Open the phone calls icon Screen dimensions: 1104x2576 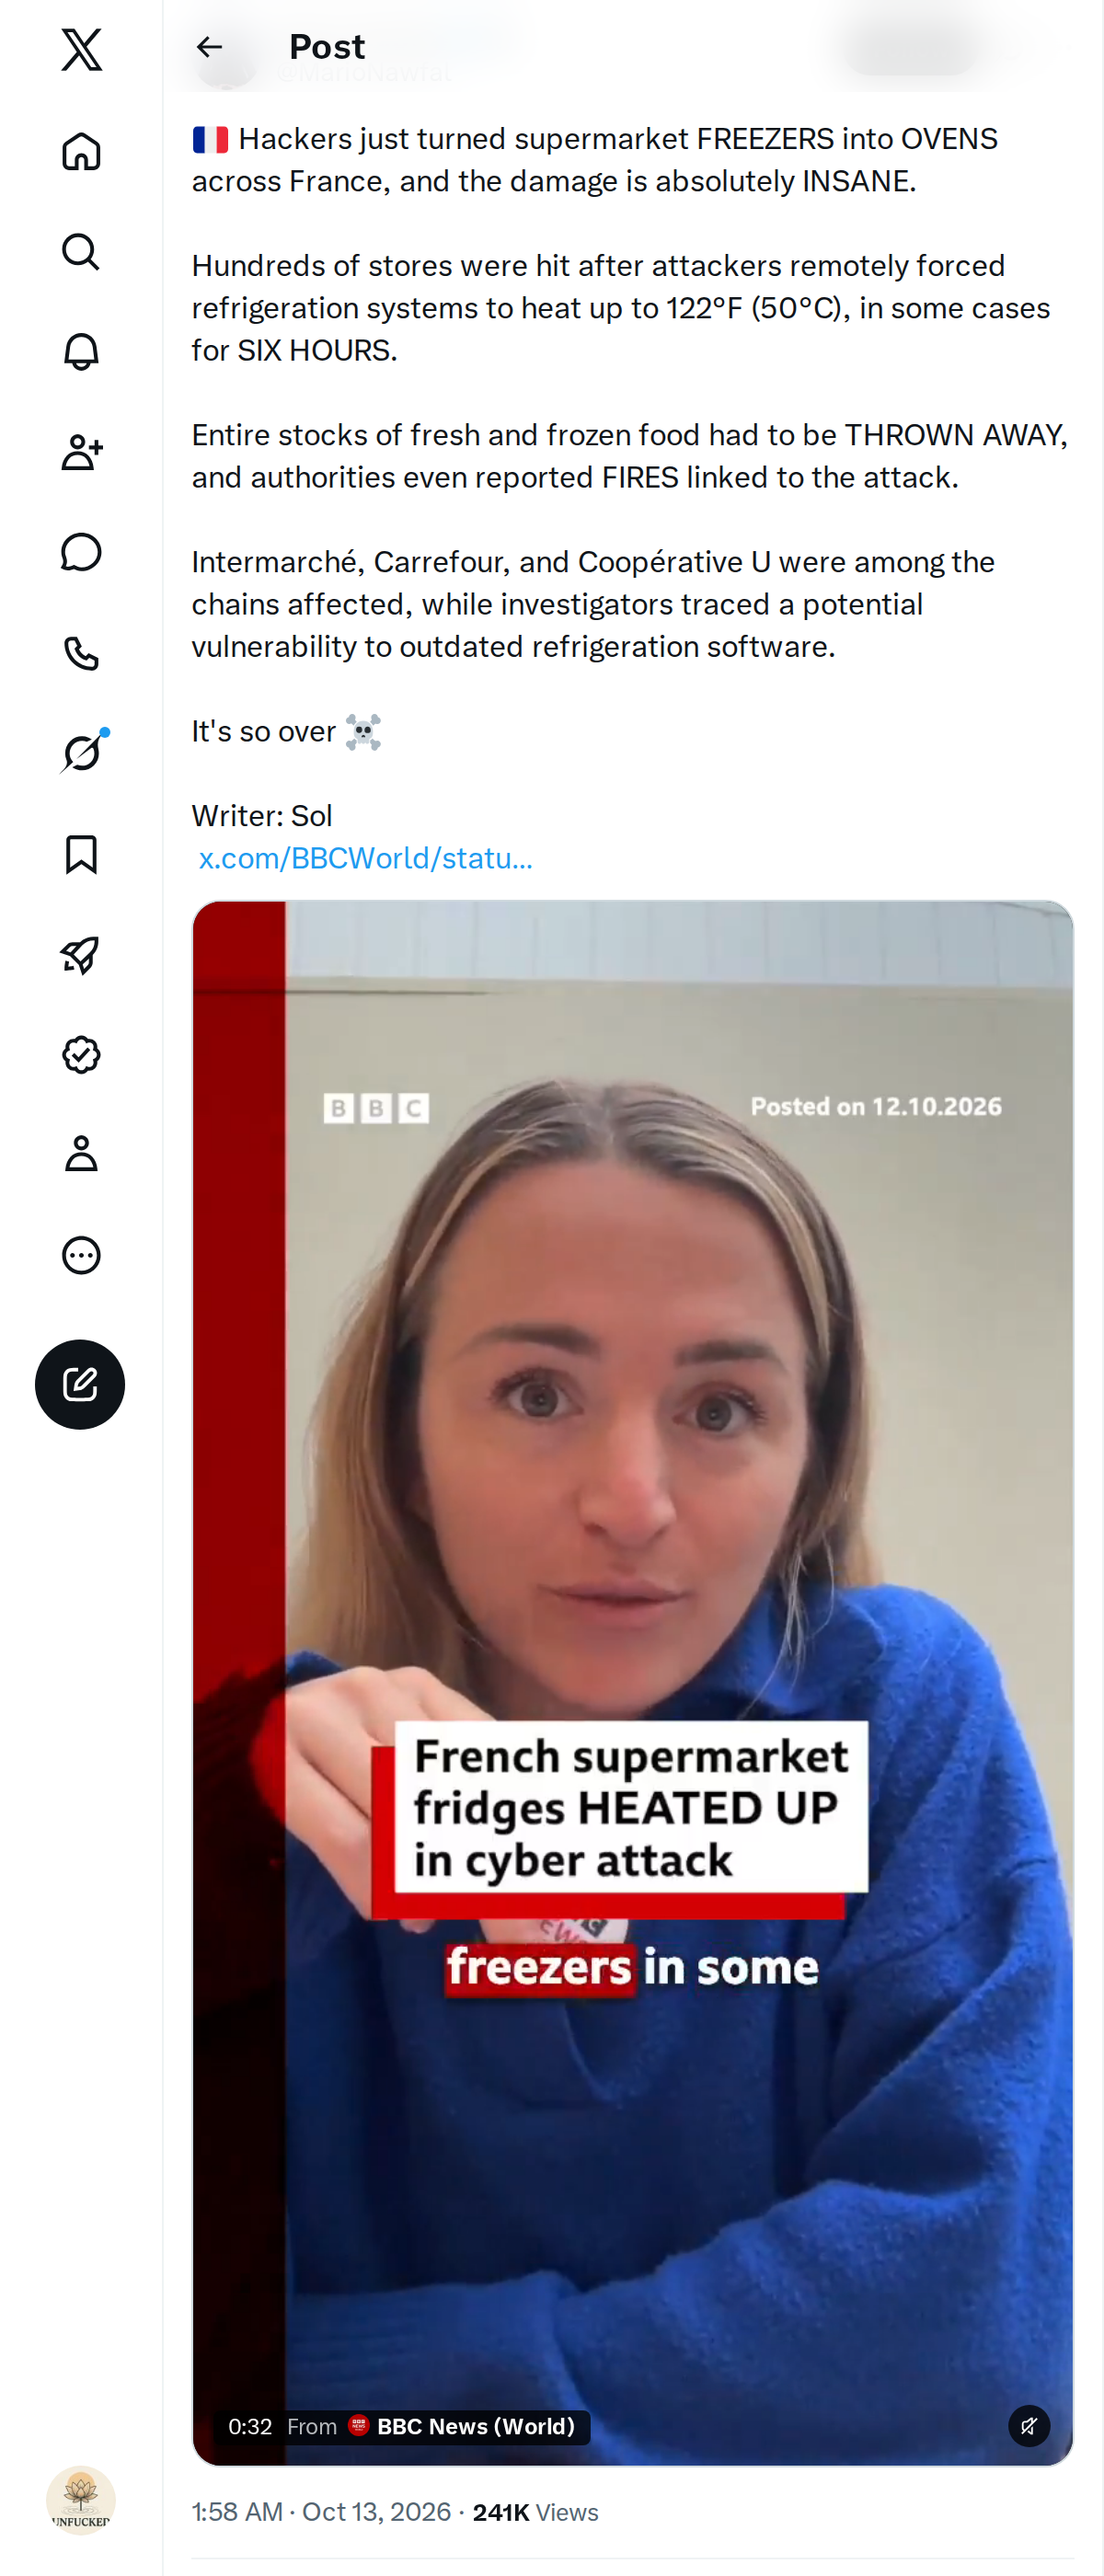click(81, 653)
